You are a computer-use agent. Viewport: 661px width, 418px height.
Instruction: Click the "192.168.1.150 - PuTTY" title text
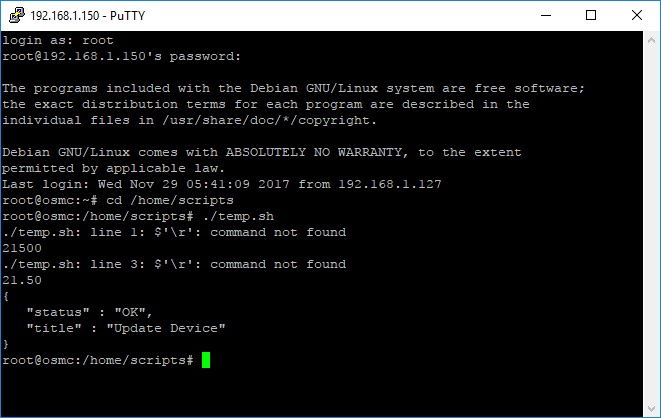(88, 16)
